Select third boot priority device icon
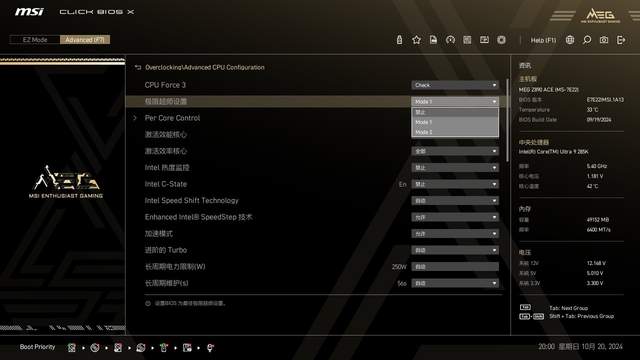This screenshot has height=360, width=640. pyautogui.click(x=118, y=347)
